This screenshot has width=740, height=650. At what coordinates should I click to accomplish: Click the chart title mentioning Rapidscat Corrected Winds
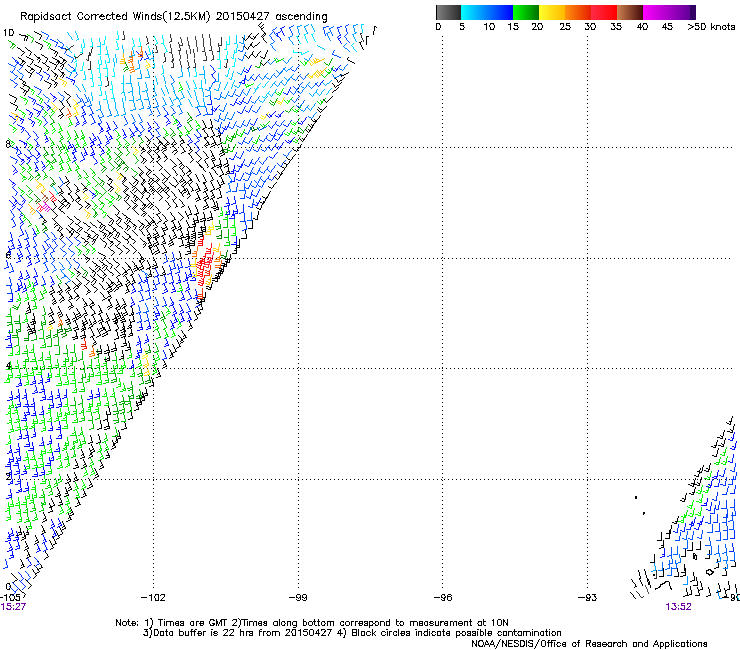[x=174, y=17]
